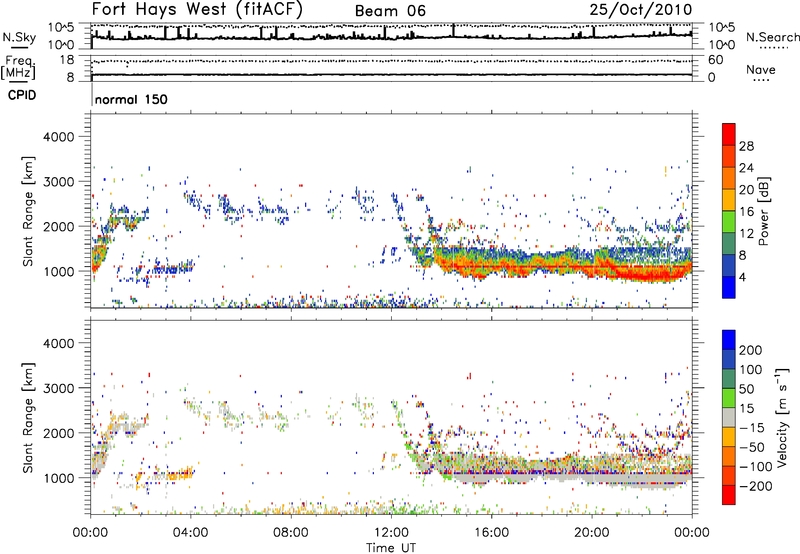Click the velocity color bar gray segment
The image size is (800, 554).
pyautogui.click(x=729, y=417)
